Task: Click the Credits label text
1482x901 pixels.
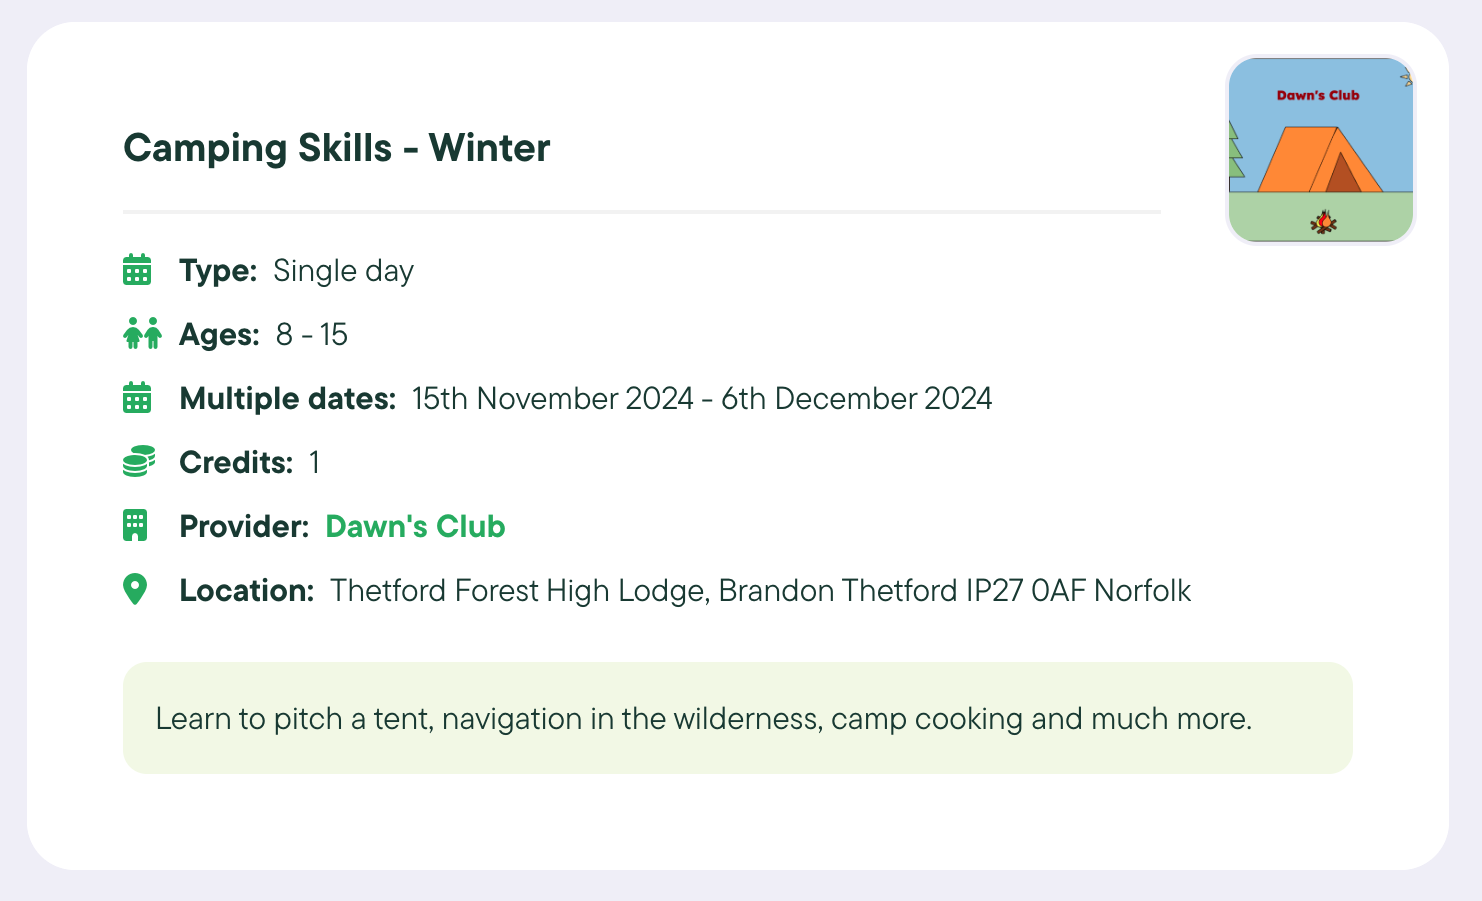Action: click(236, 463)
